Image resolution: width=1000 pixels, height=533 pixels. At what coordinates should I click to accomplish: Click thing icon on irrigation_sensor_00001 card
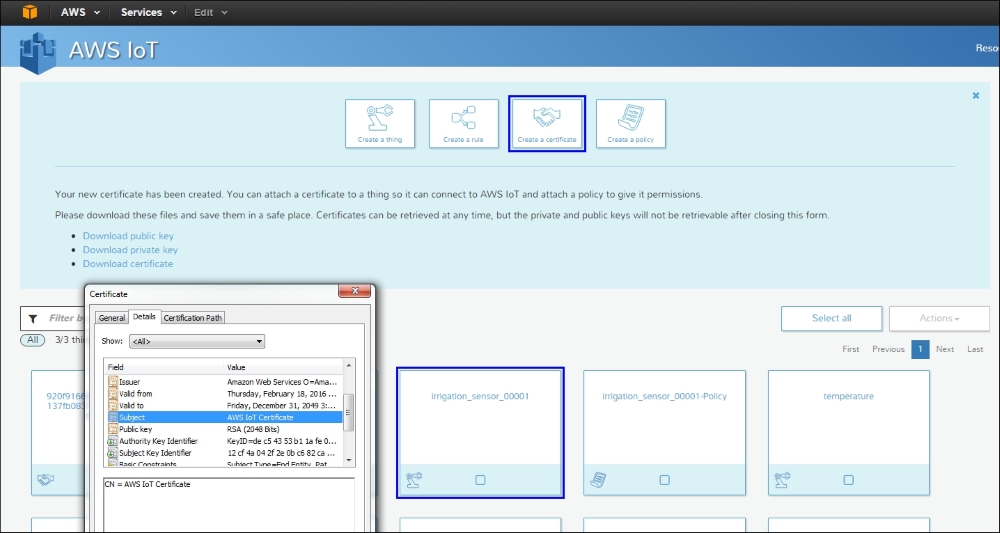pos(414,479)
